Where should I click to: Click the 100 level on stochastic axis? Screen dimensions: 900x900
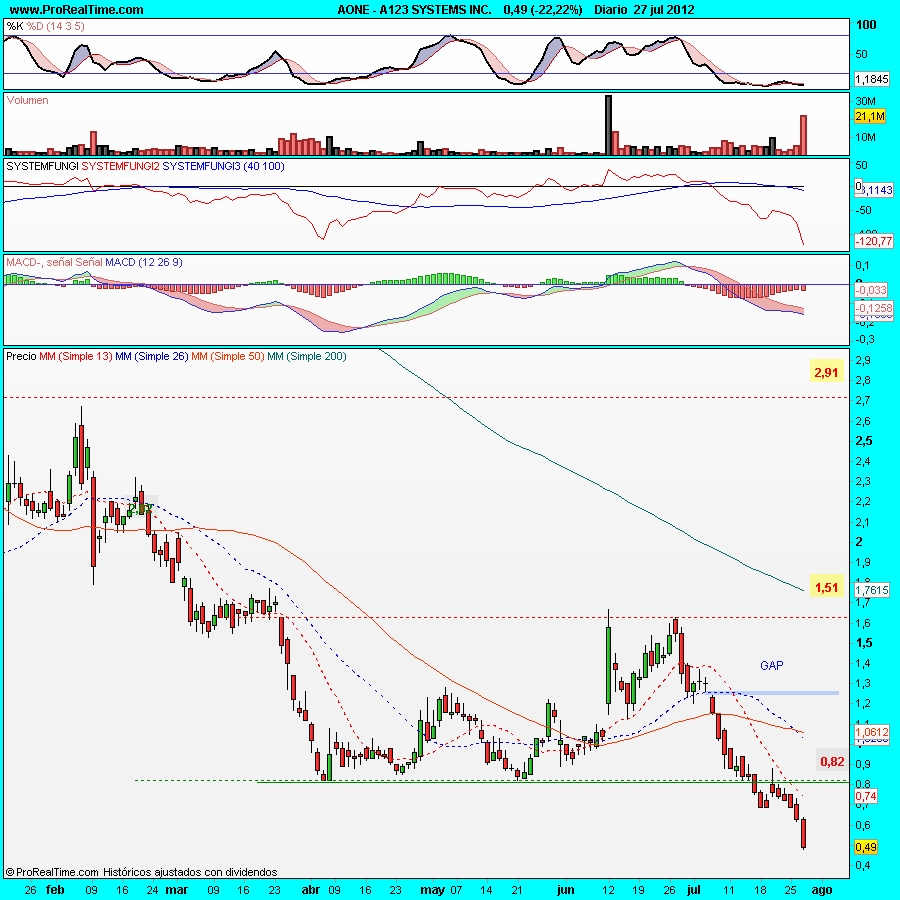866,25
